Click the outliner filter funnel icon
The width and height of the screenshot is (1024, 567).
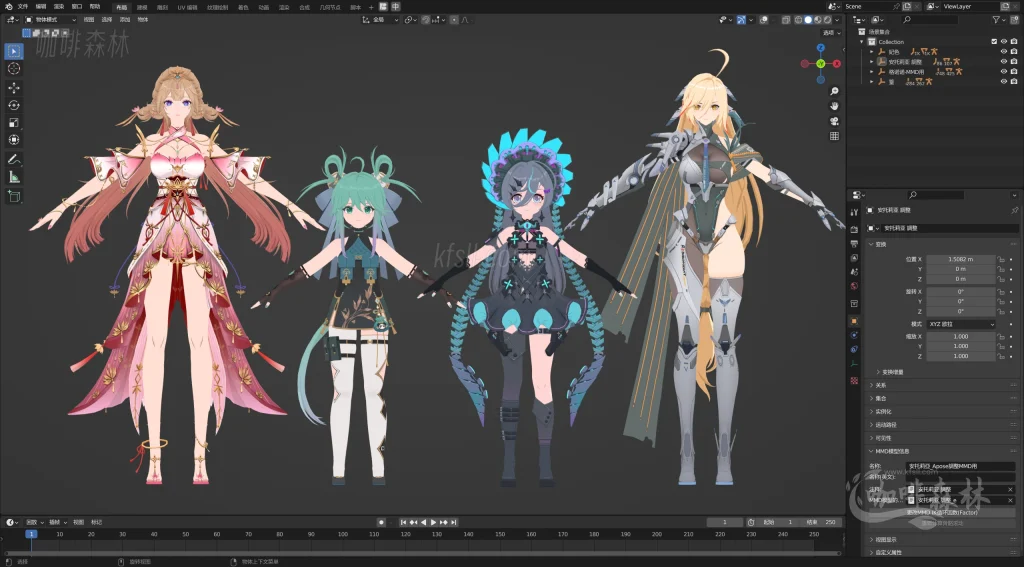997,20
